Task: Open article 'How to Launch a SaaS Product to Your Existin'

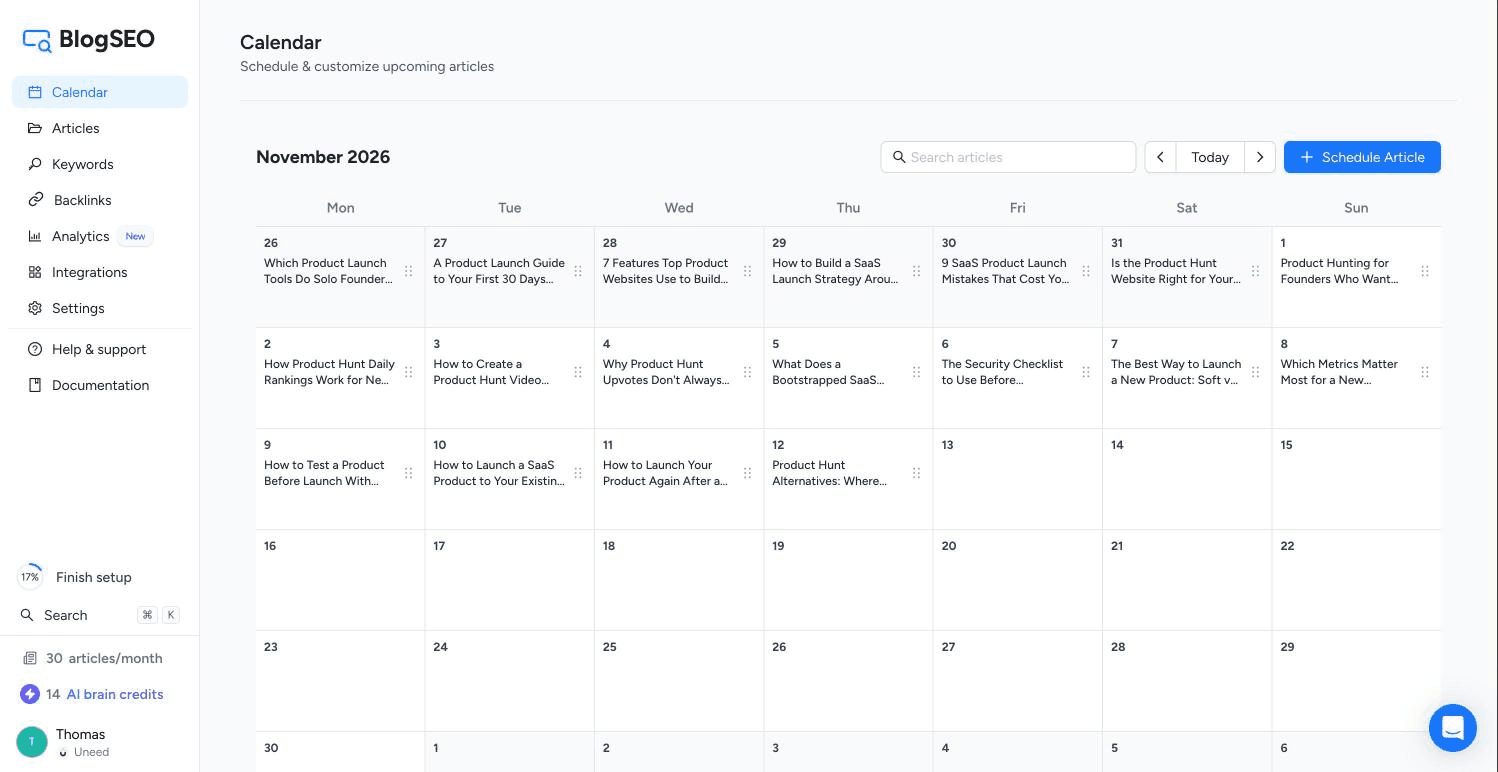Action: [499, 473]
